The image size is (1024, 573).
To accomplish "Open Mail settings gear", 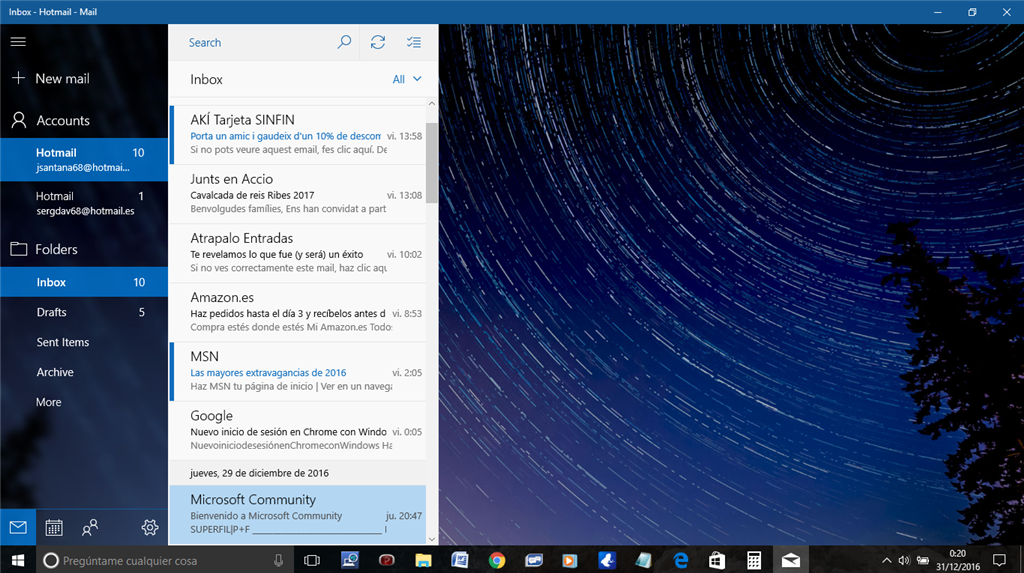I will (150, 527).
